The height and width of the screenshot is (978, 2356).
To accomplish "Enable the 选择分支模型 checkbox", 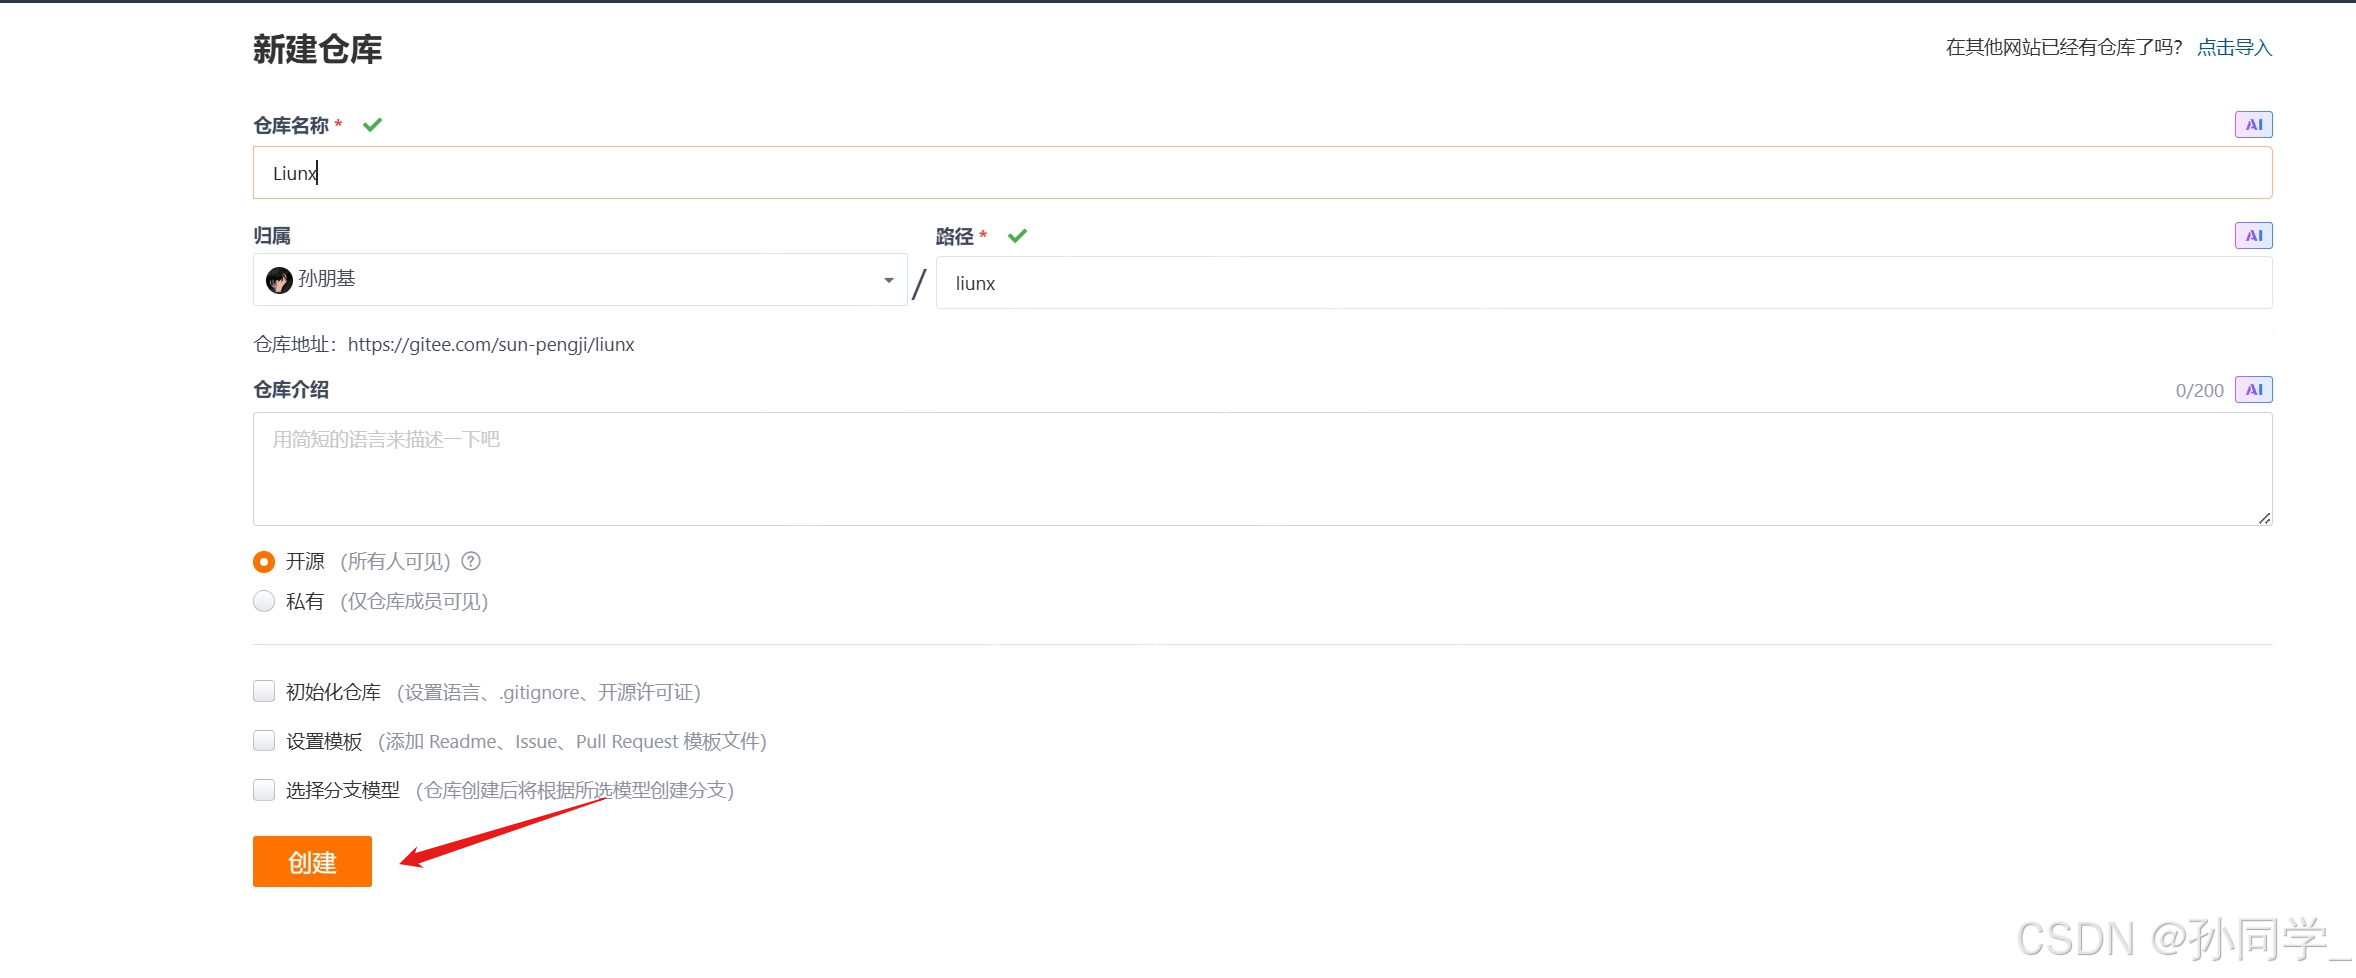I will coord(264,790).
